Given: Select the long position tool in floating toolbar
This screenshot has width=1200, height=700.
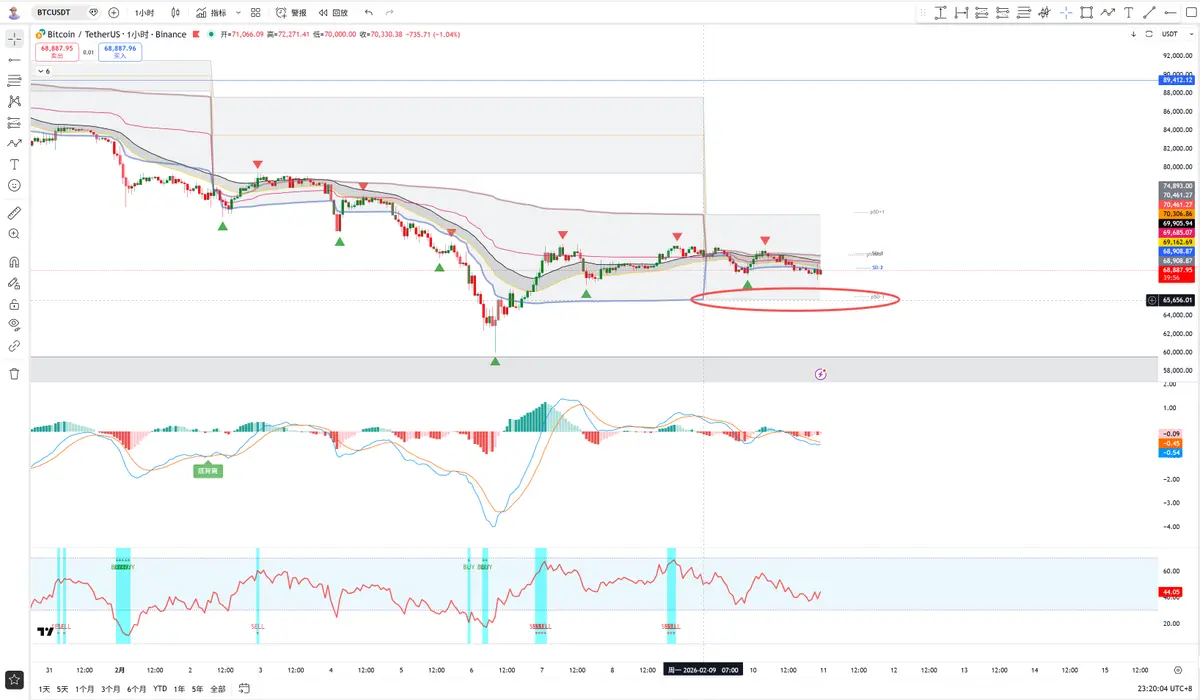Looking at the screenshot, I should 981,12.
